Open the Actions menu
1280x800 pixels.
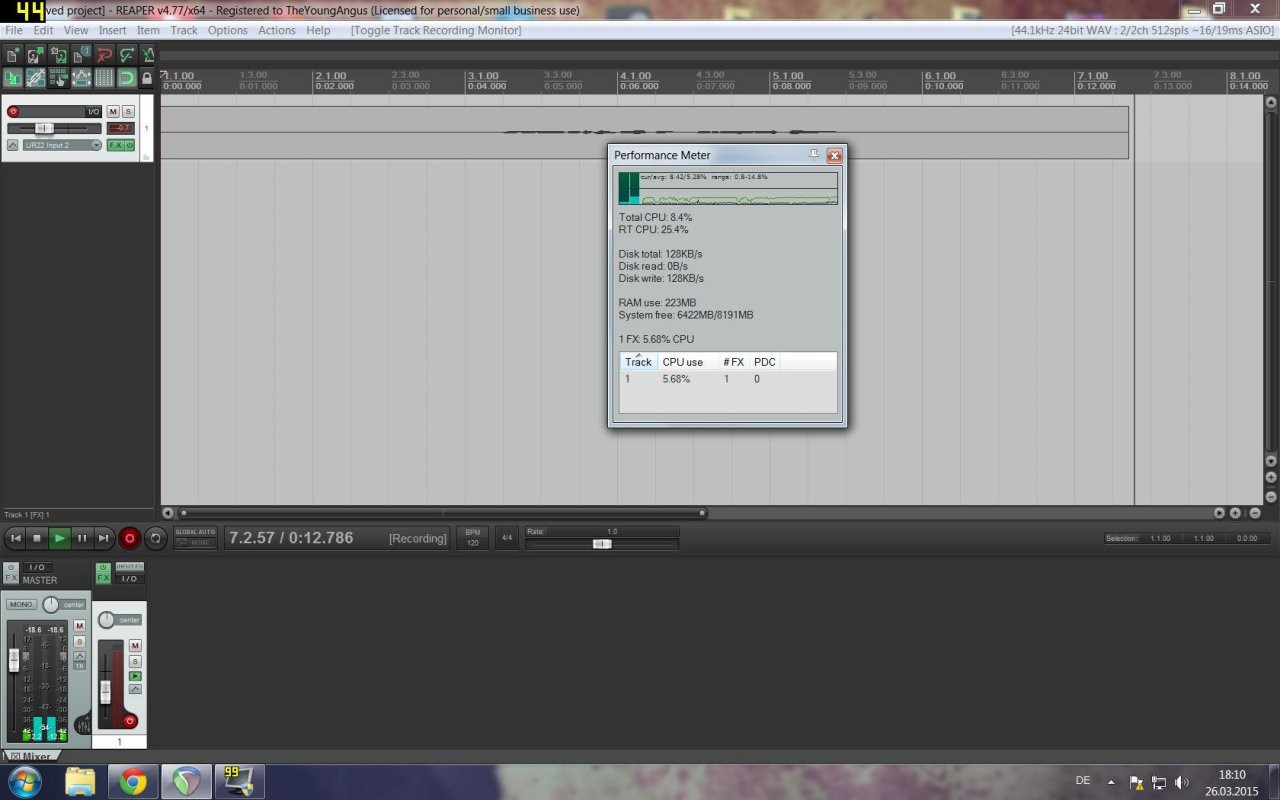click(277, 30)
